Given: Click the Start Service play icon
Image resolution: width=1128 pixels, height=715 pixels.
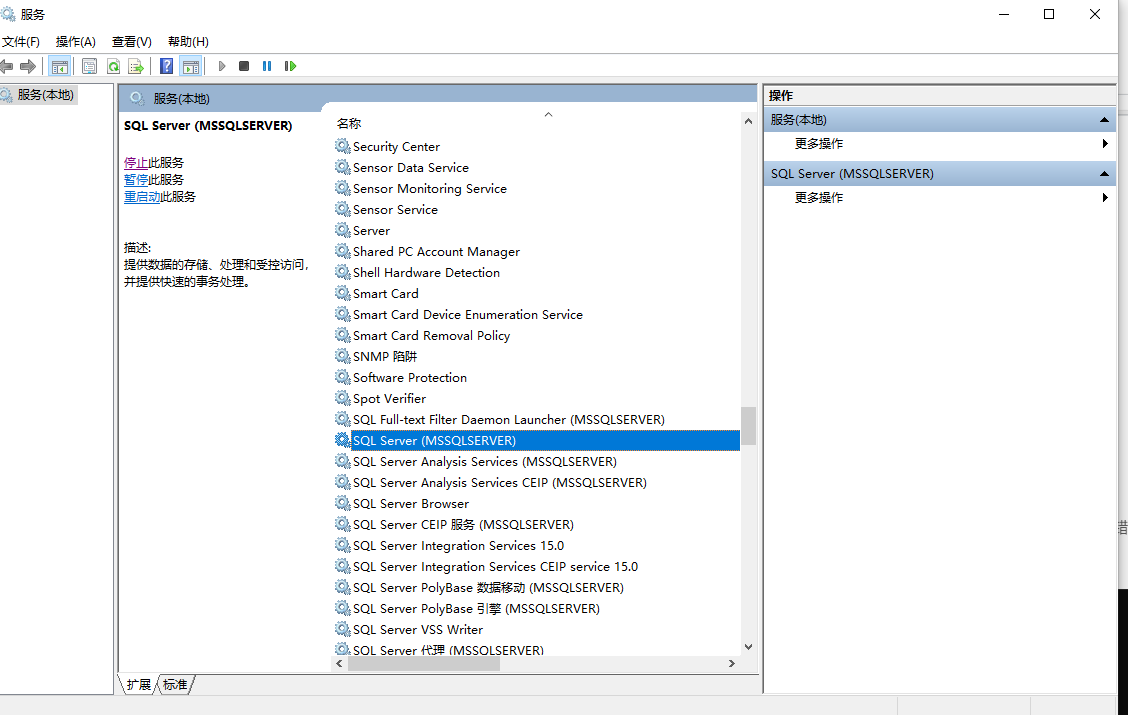Looking at the screenshot, I should tap(222, 66).
